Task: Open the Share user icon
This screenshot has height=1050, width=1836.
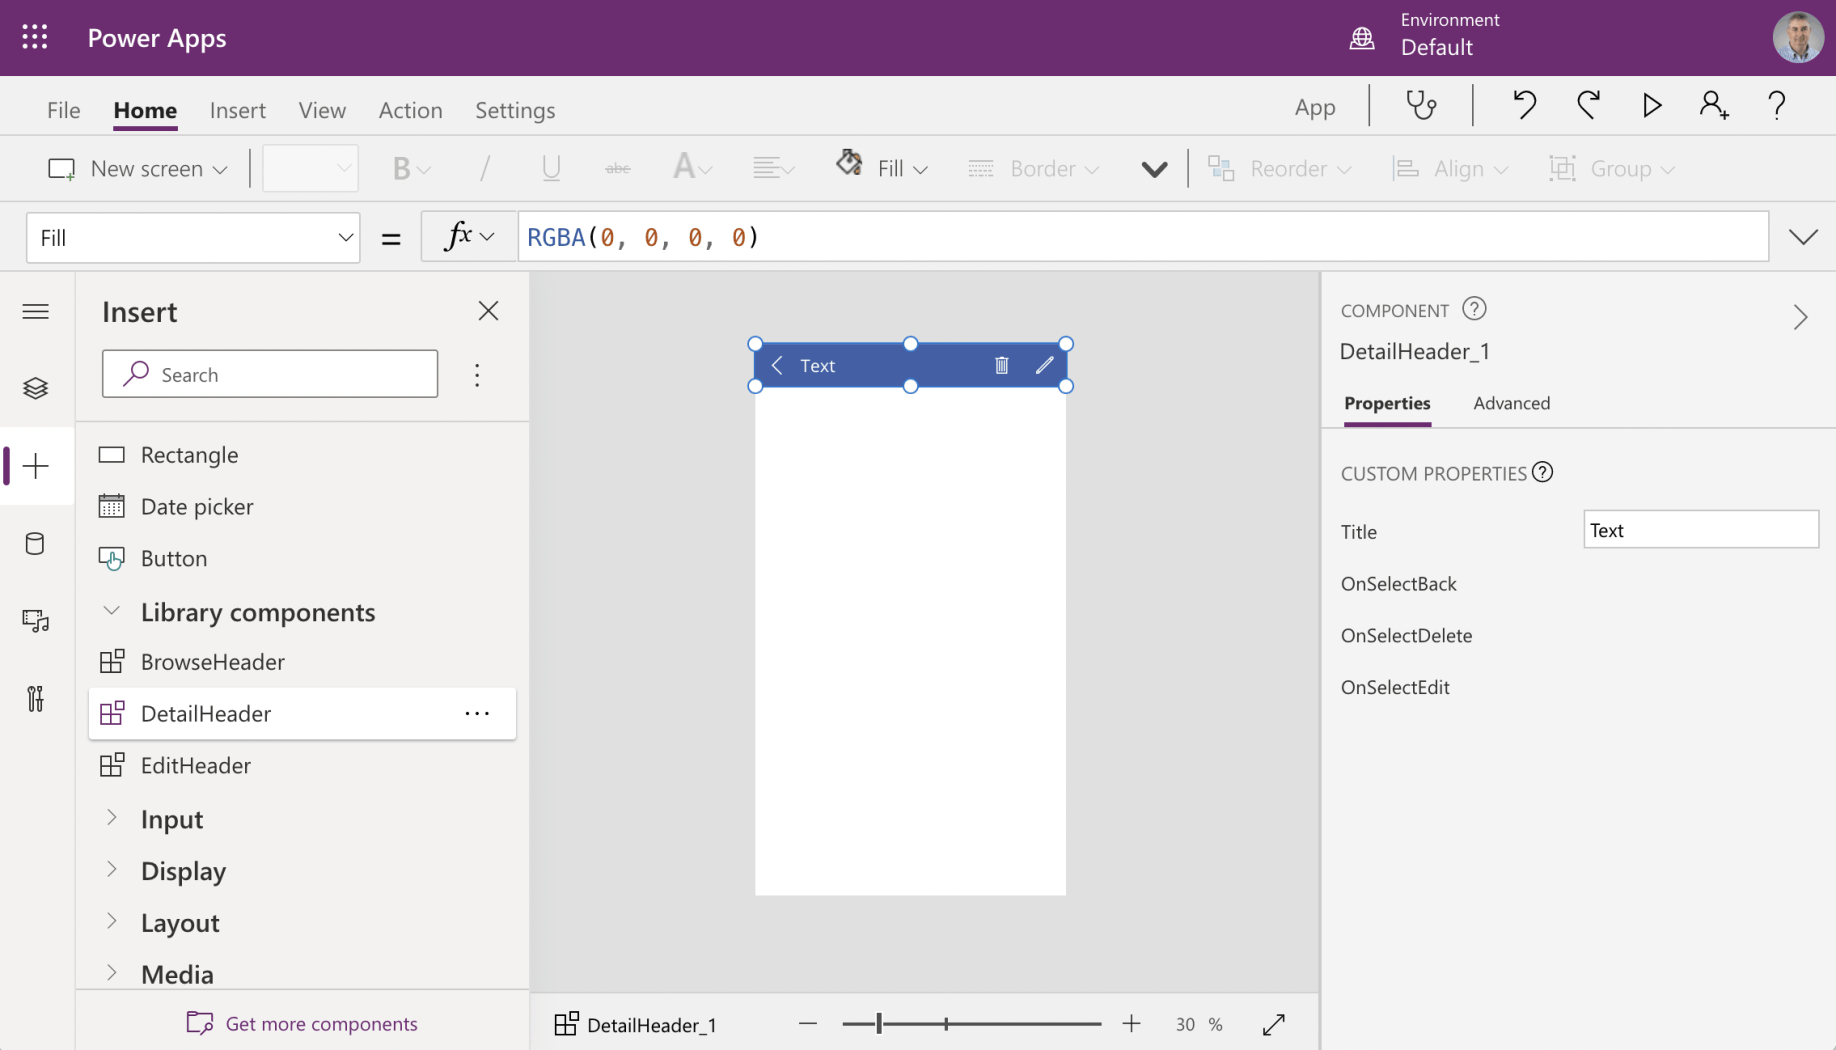Action: 1713,105
